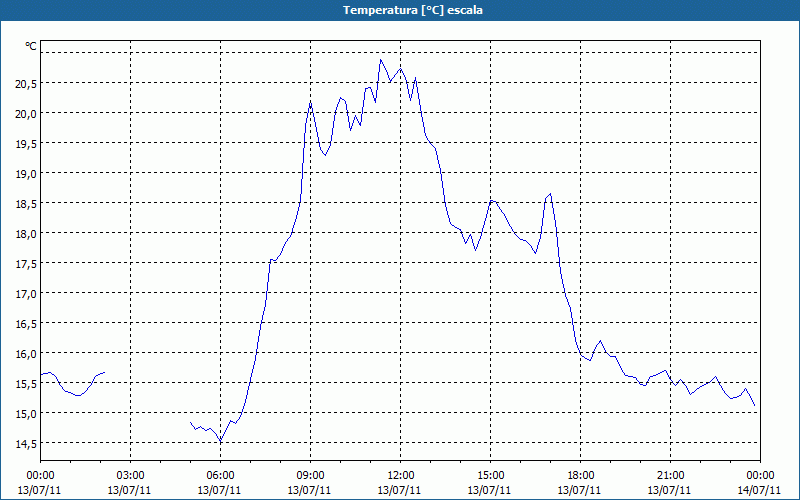Screen dimensions: 800x500
Task: Select the 15,5 y-axis label
Action: [26, 385]
